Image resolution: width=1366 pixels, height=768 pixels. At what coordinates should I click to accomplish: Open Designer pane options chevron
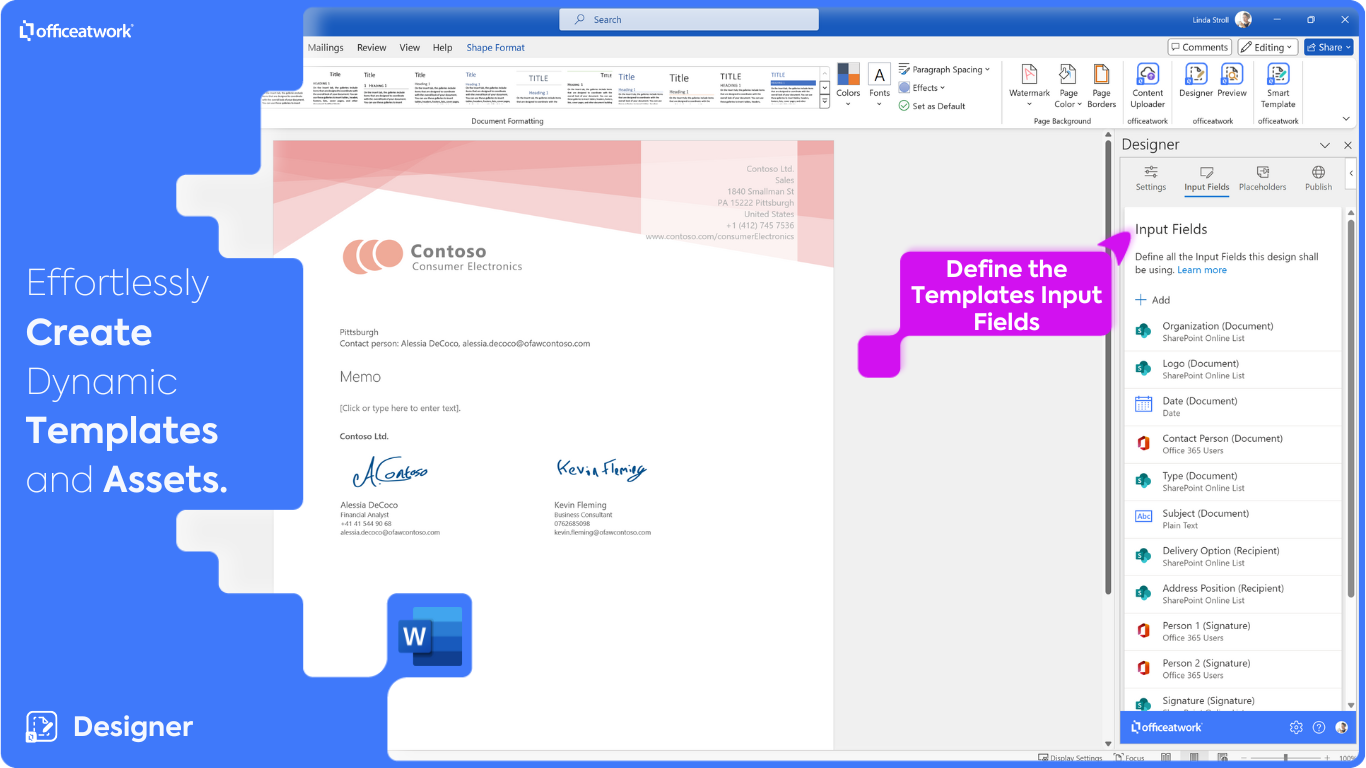pyautogui.click(x=1325, y=145)
